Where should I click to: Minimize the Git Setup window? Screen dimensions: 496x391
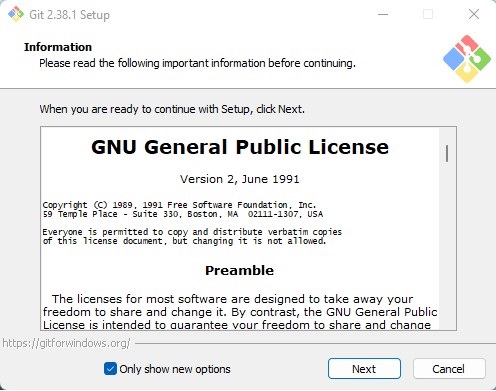(383, 14)
